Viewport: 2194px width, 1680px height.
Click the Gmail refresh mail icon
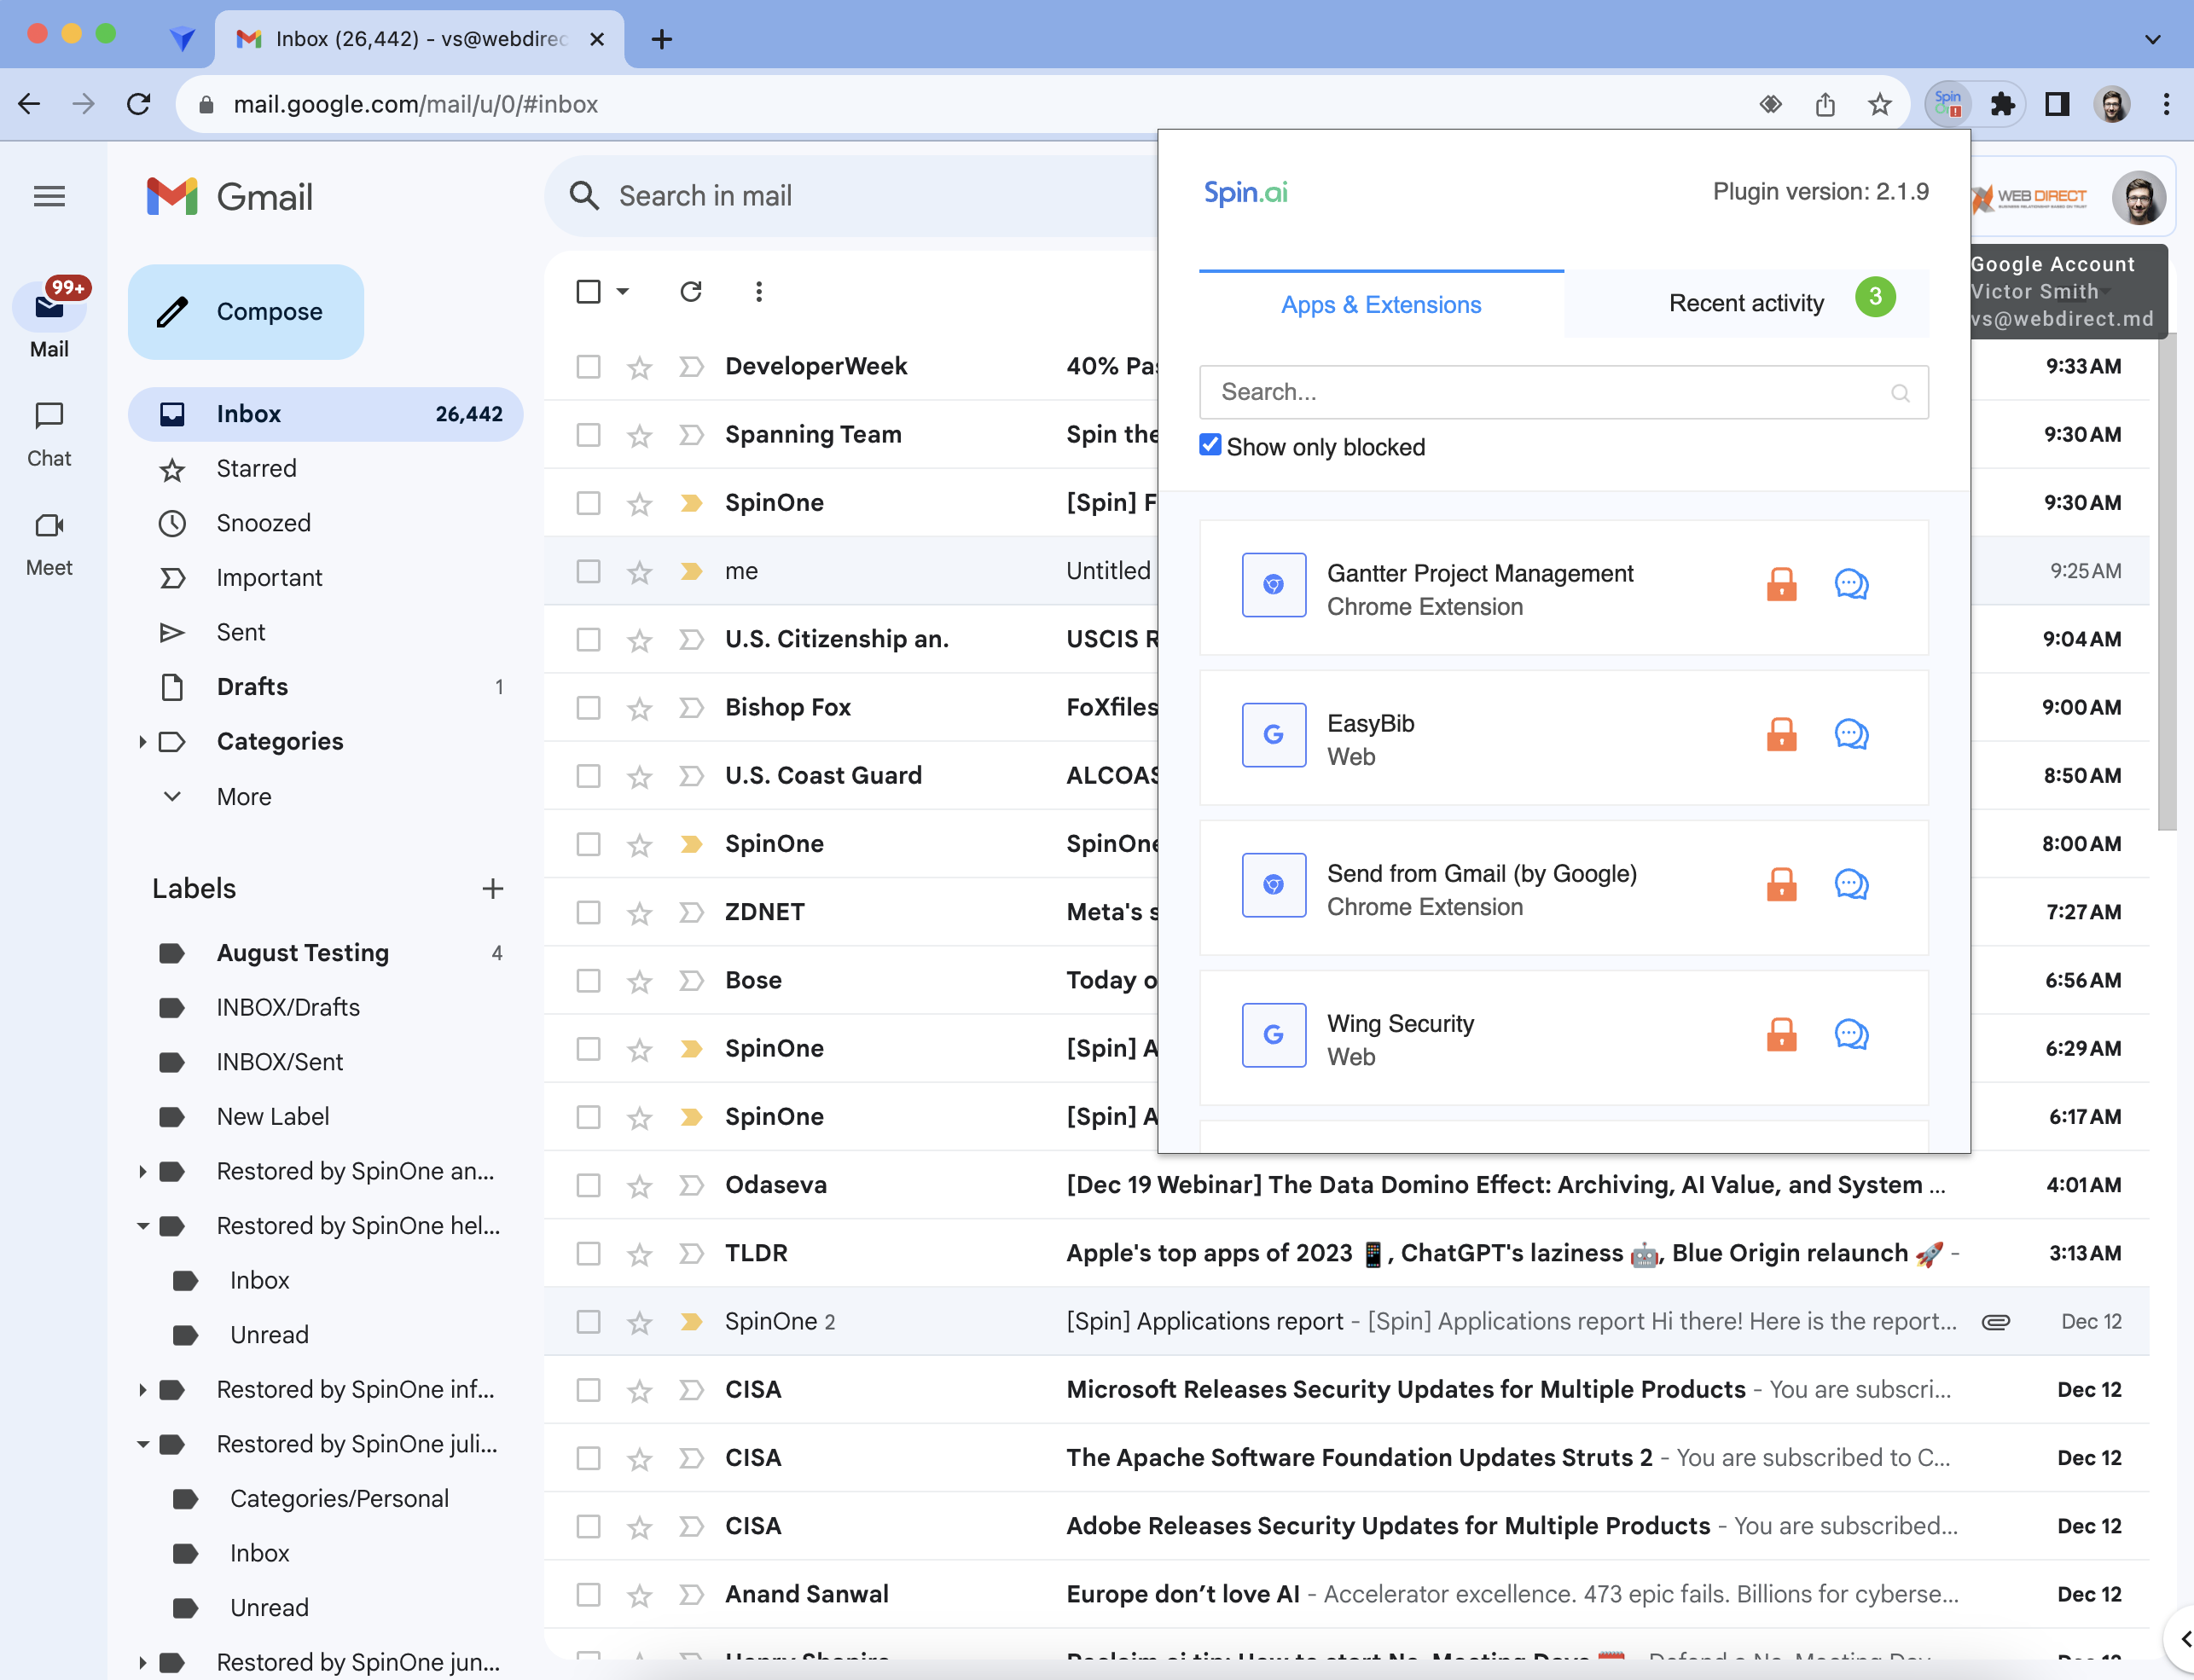(x=690, y=291)
